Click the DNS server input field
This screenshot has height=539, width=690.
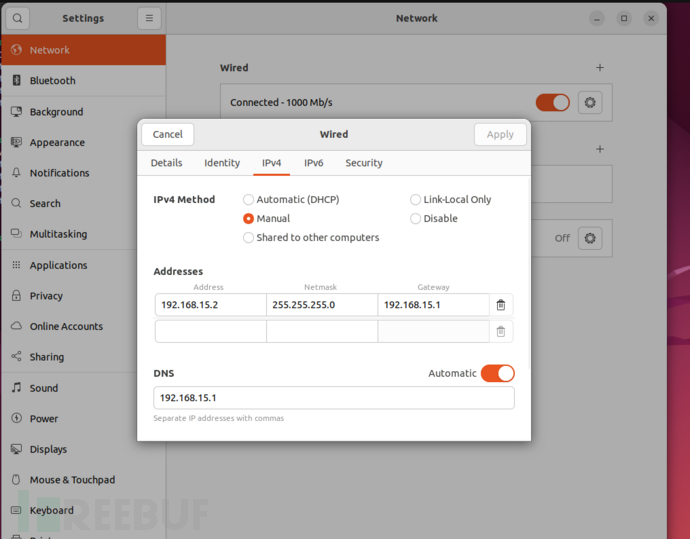coord(333,398)
